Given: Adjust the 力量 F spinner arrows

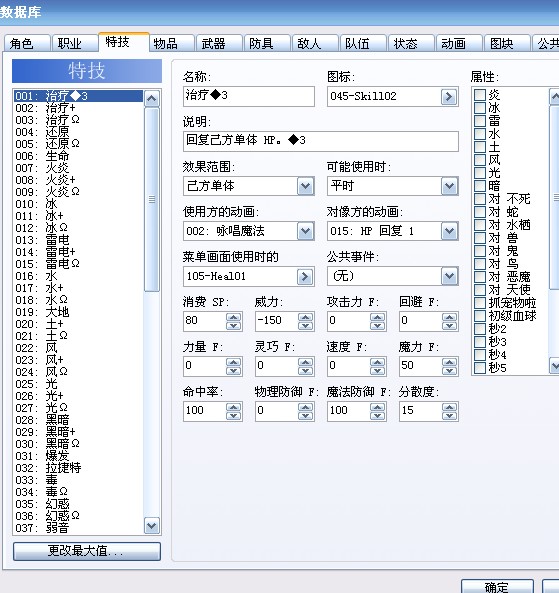Looking at the screenshot, I should (234, 366).
